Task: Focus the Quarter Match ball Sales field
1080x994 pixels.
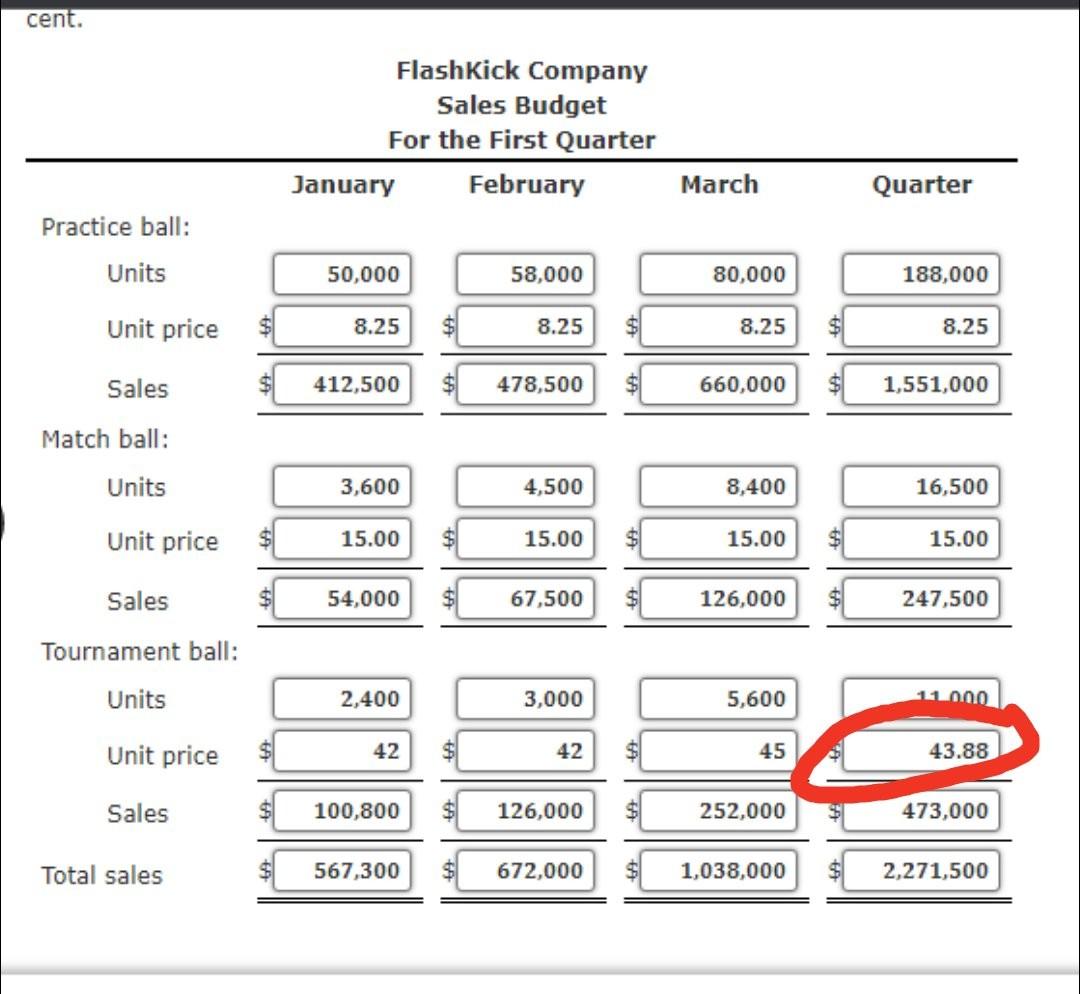Action: 921,599
